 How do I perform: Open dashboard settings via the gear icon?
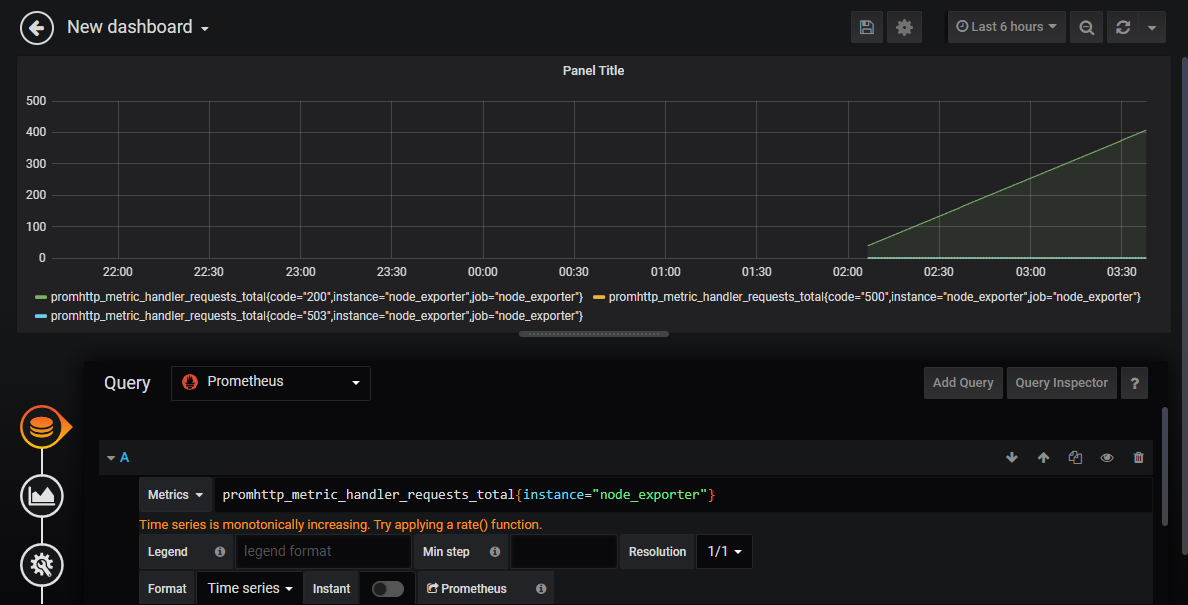click(x=904, y=27)
